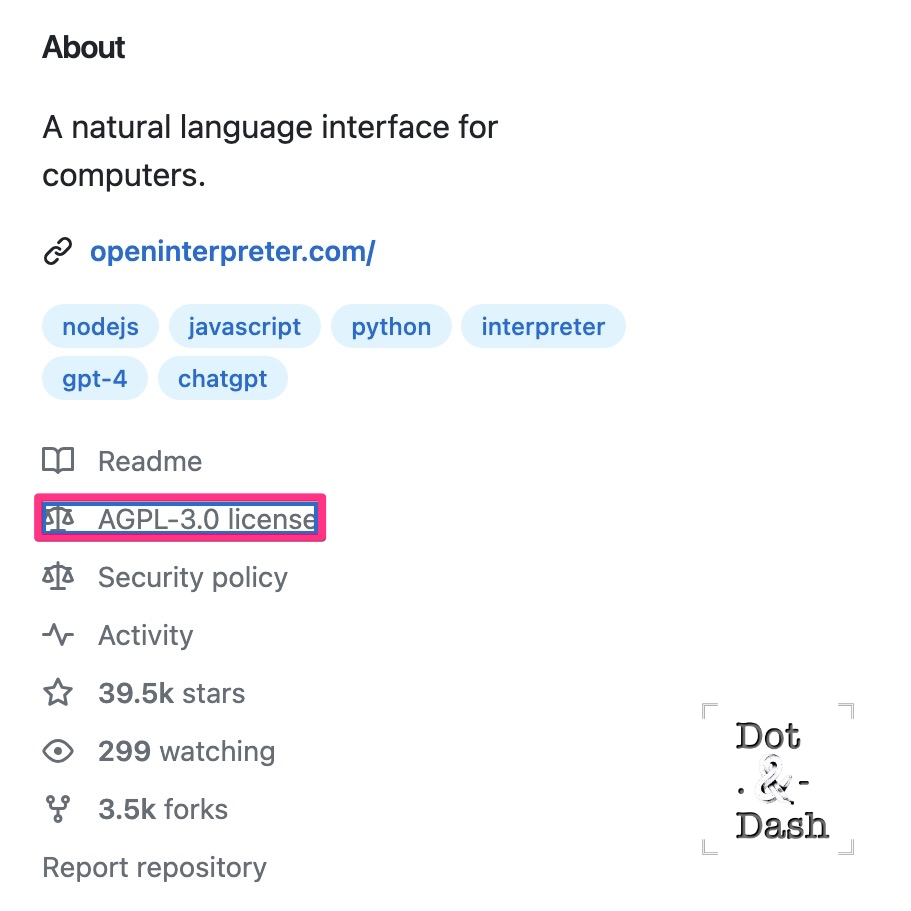Viewport: 911px width, 911px height.
Task: View the 39.5k stars stargazers link
Action: pyautogui.click(x=172, y=693)
